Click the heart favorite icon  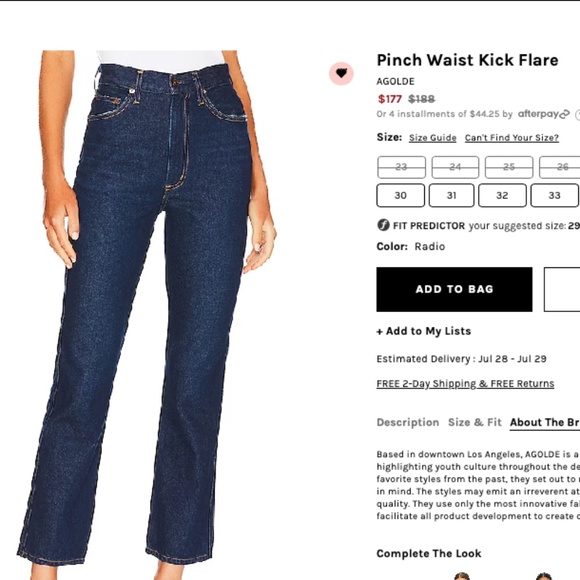(x=341, y=73)
